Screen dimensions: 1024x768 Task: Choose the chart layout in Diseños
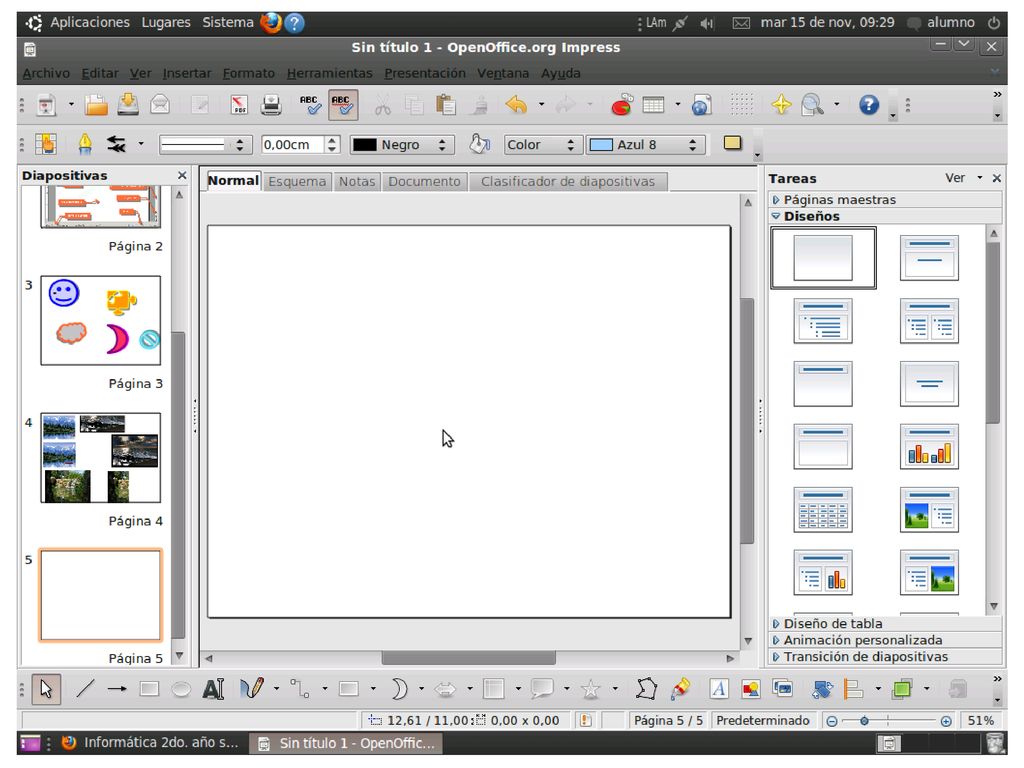tap(929, 447)
